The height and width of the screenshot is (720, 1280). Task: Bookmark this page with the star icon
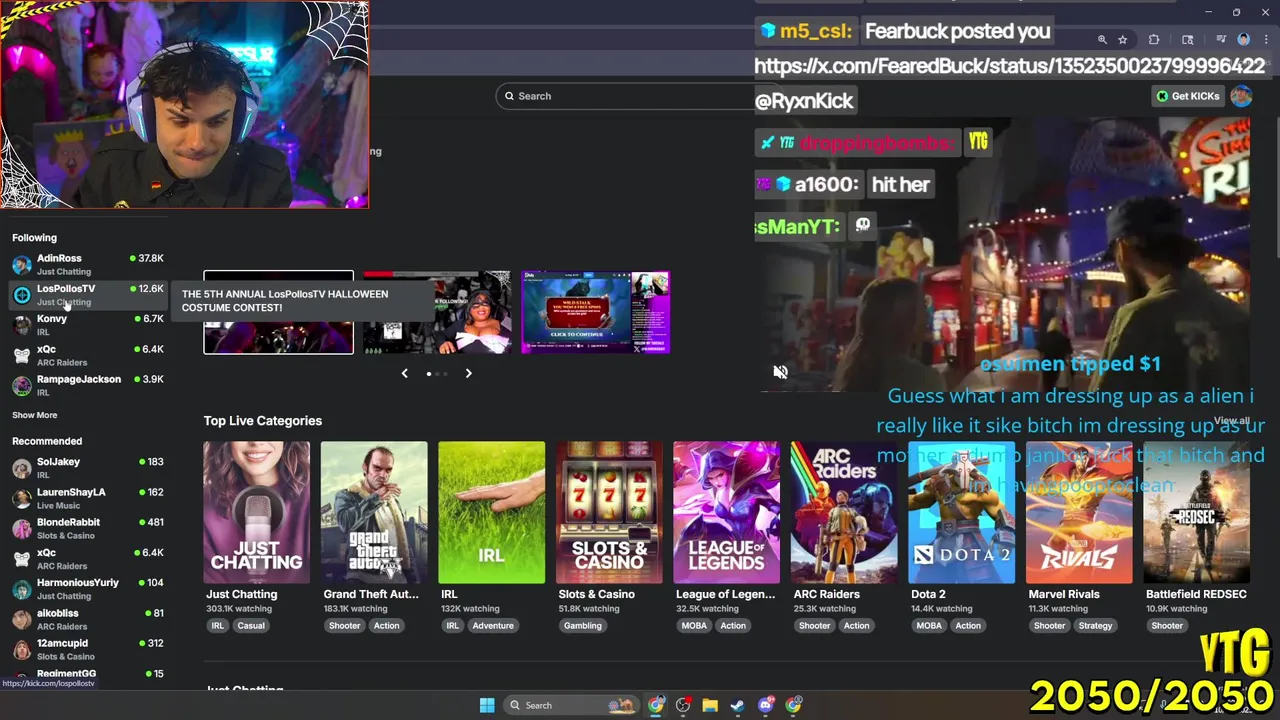point(1123,40)
